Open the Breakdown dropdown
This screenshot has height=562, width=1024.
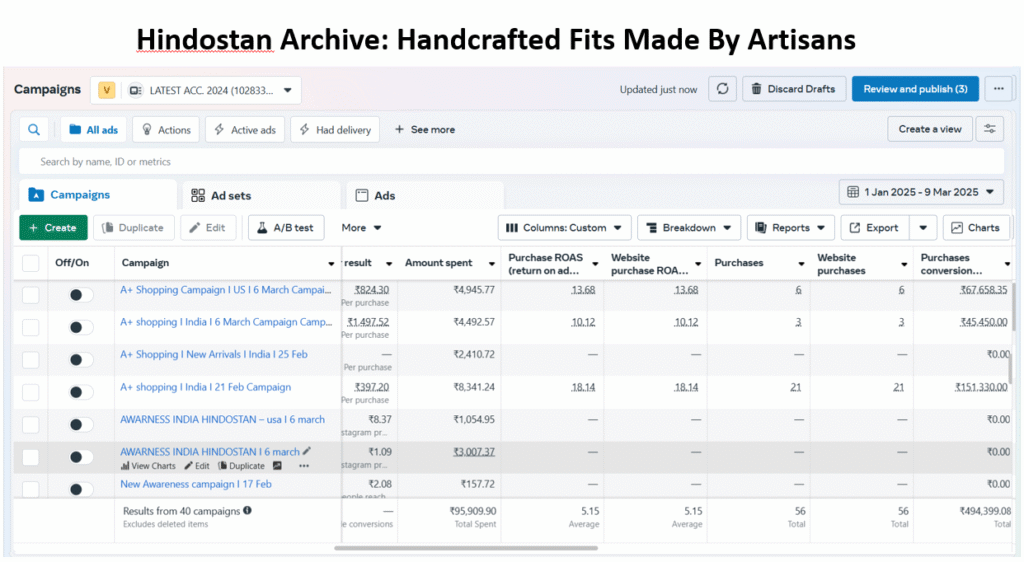point(689,228)
